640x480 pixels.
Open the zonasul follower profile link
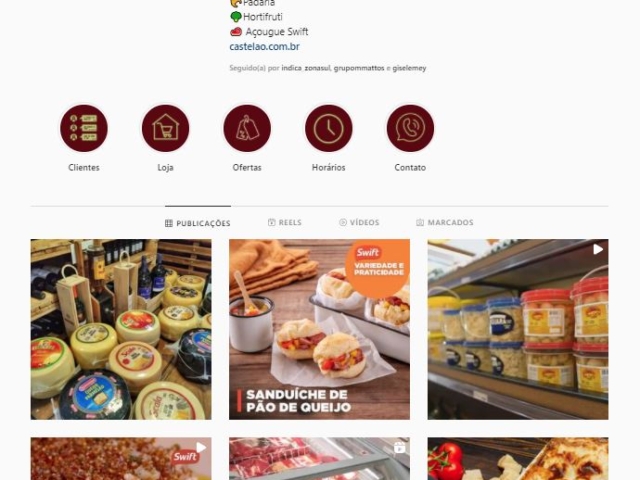tap(317, 68)
